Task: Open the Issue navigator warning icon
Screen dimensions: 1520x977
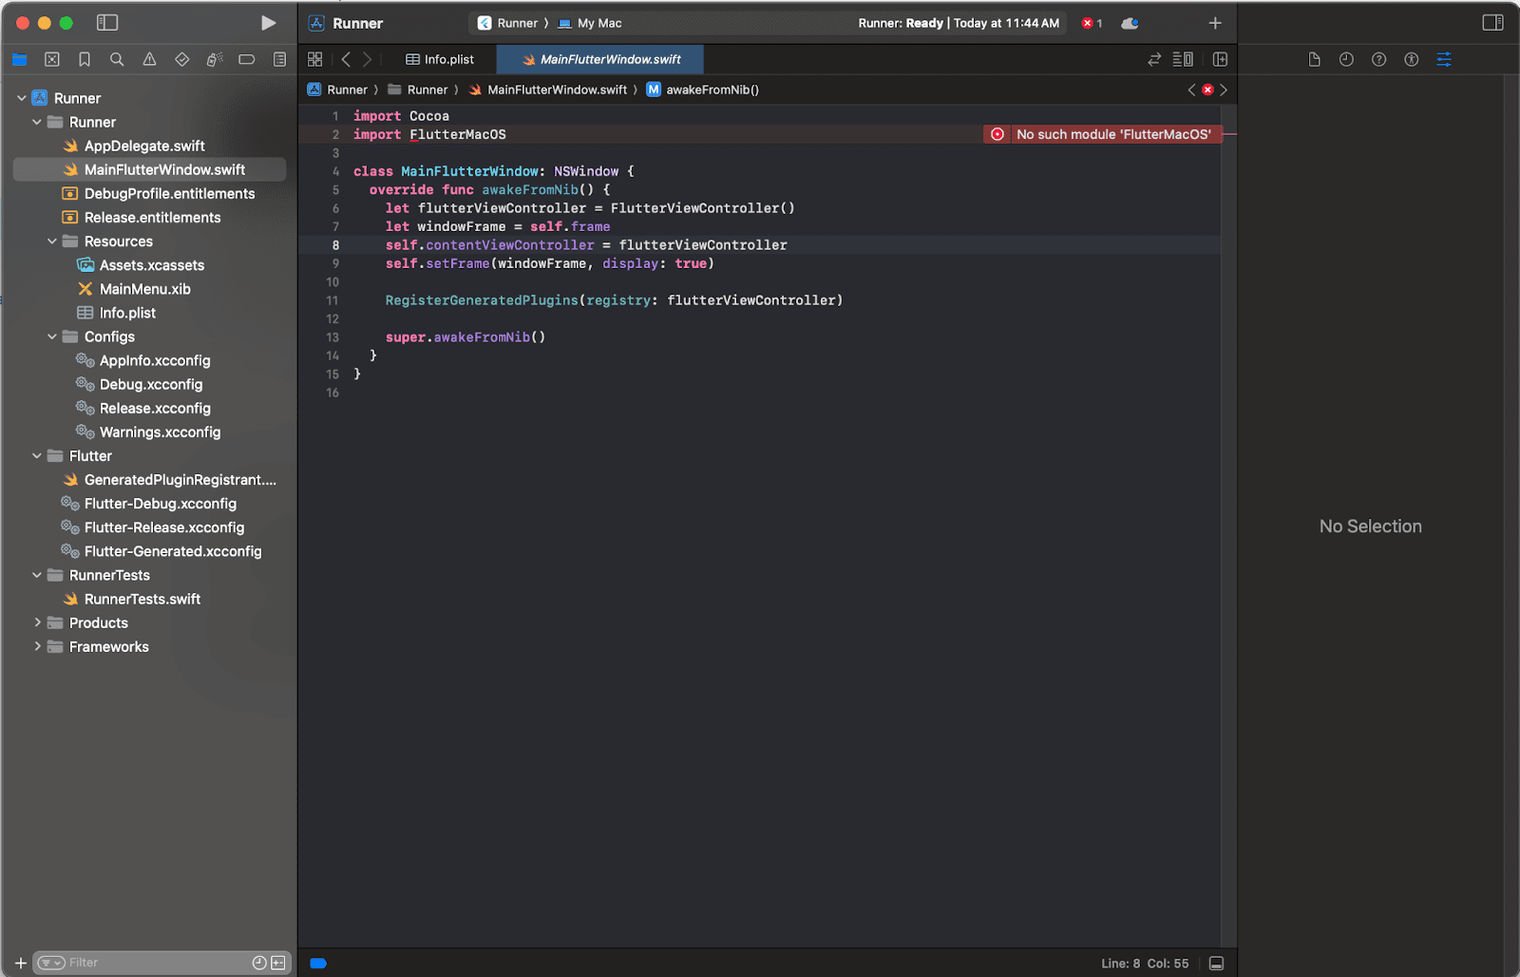Action: 149,59
